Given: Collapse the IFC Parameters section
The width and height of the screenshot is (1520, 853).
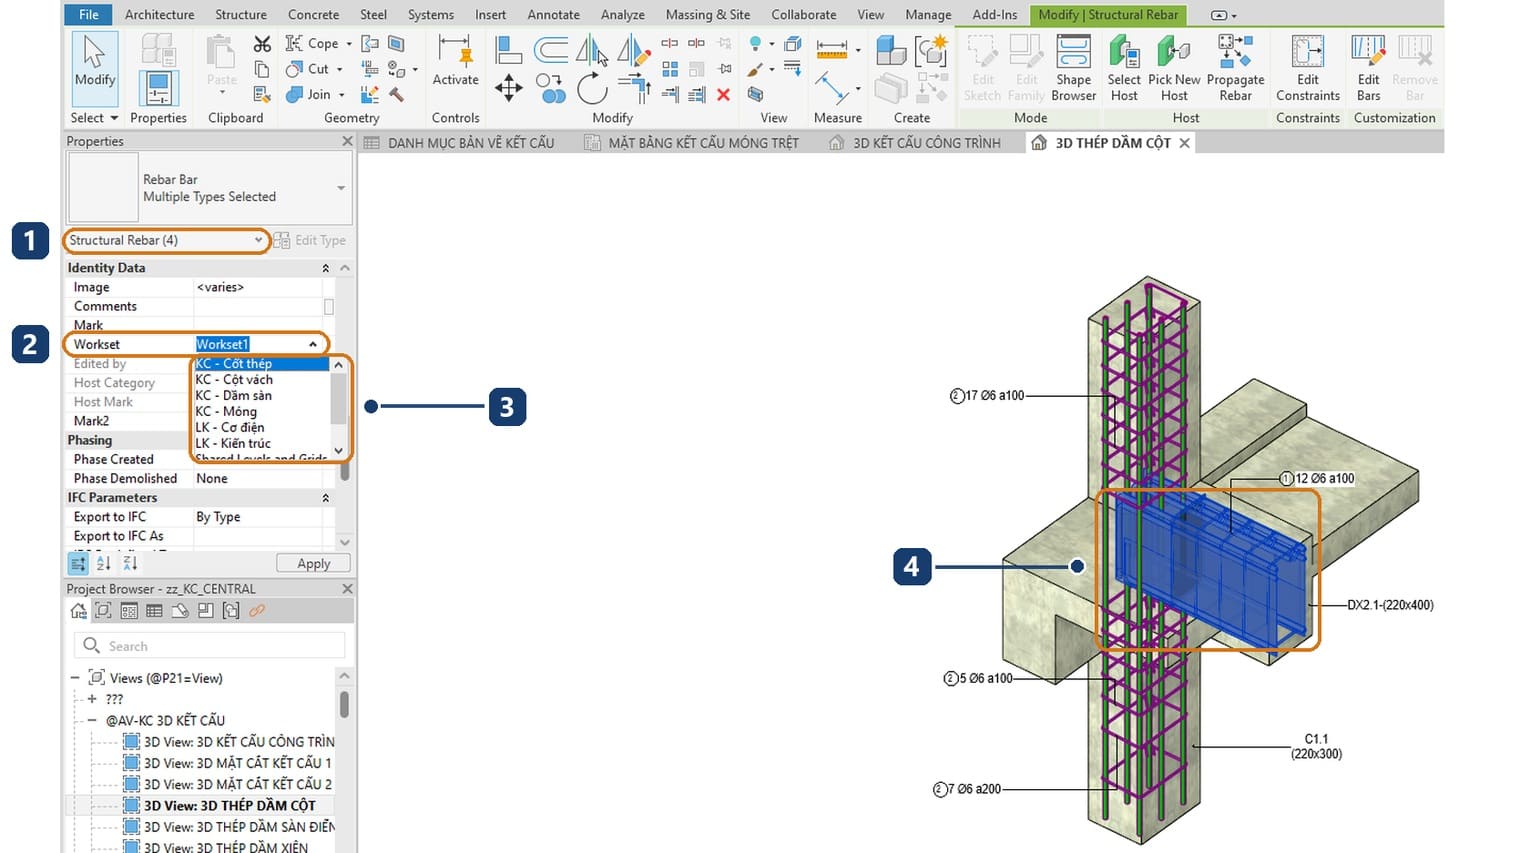Looking at the screenshot, I should coord(325,497).
